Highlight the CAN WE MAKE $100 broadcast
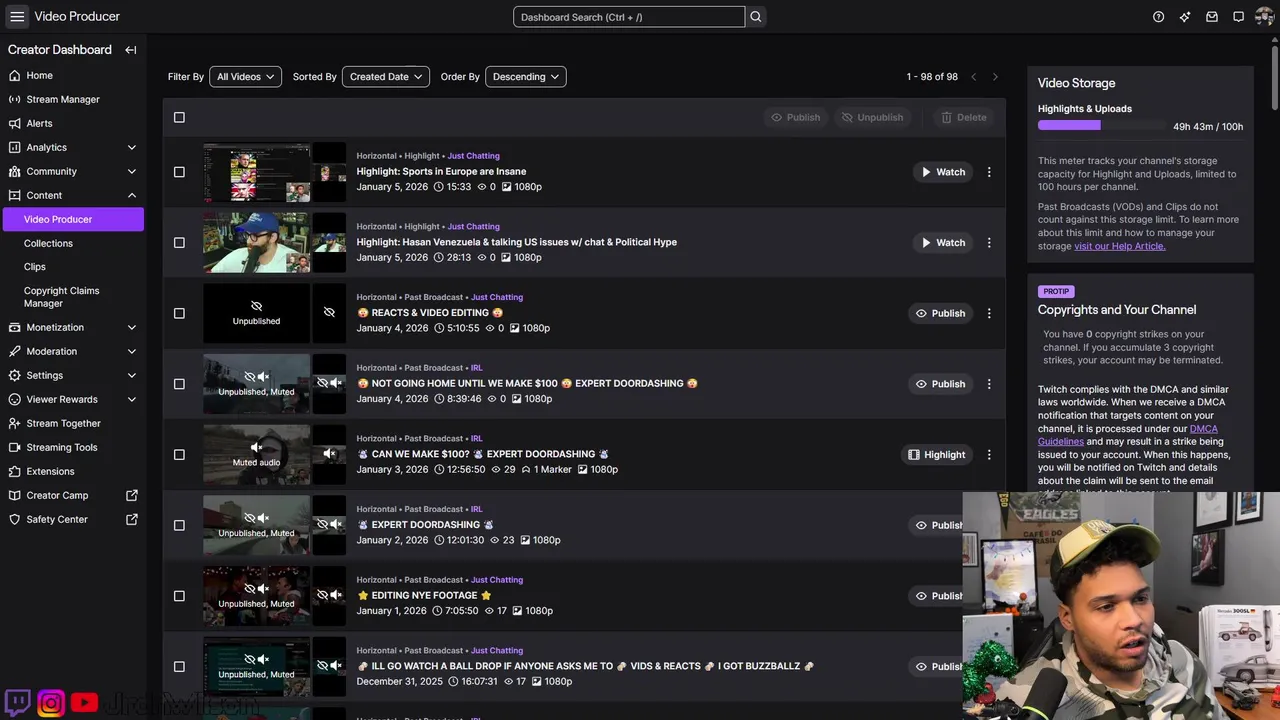 [937, 454]
